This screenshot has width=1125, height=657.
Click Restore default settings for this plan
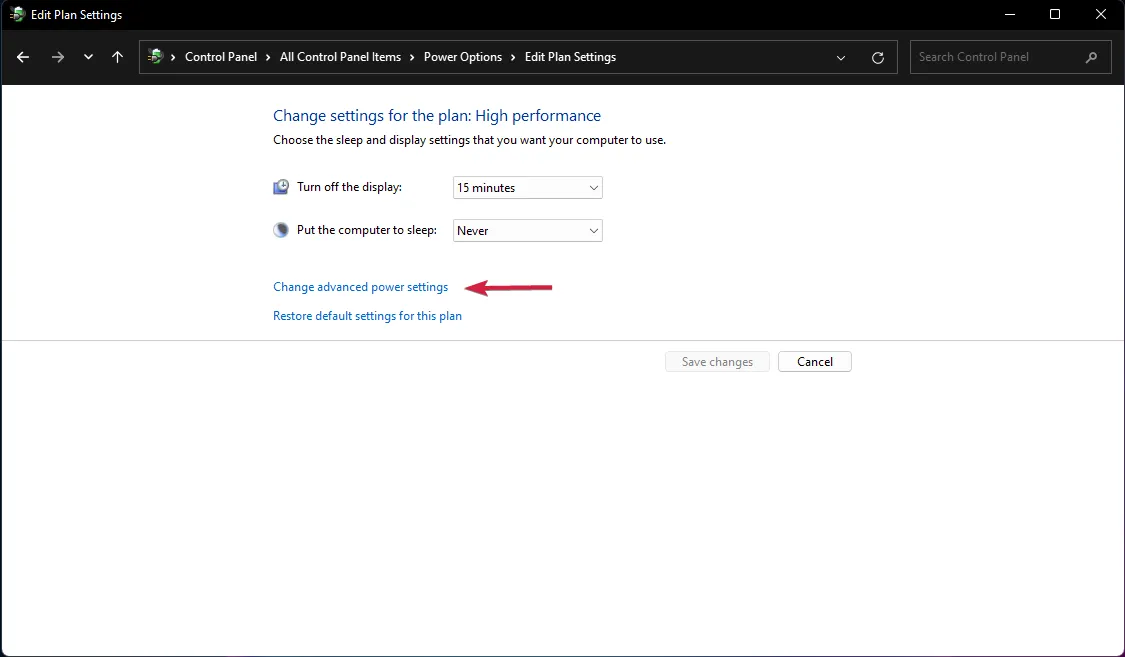tap(367, 316)
